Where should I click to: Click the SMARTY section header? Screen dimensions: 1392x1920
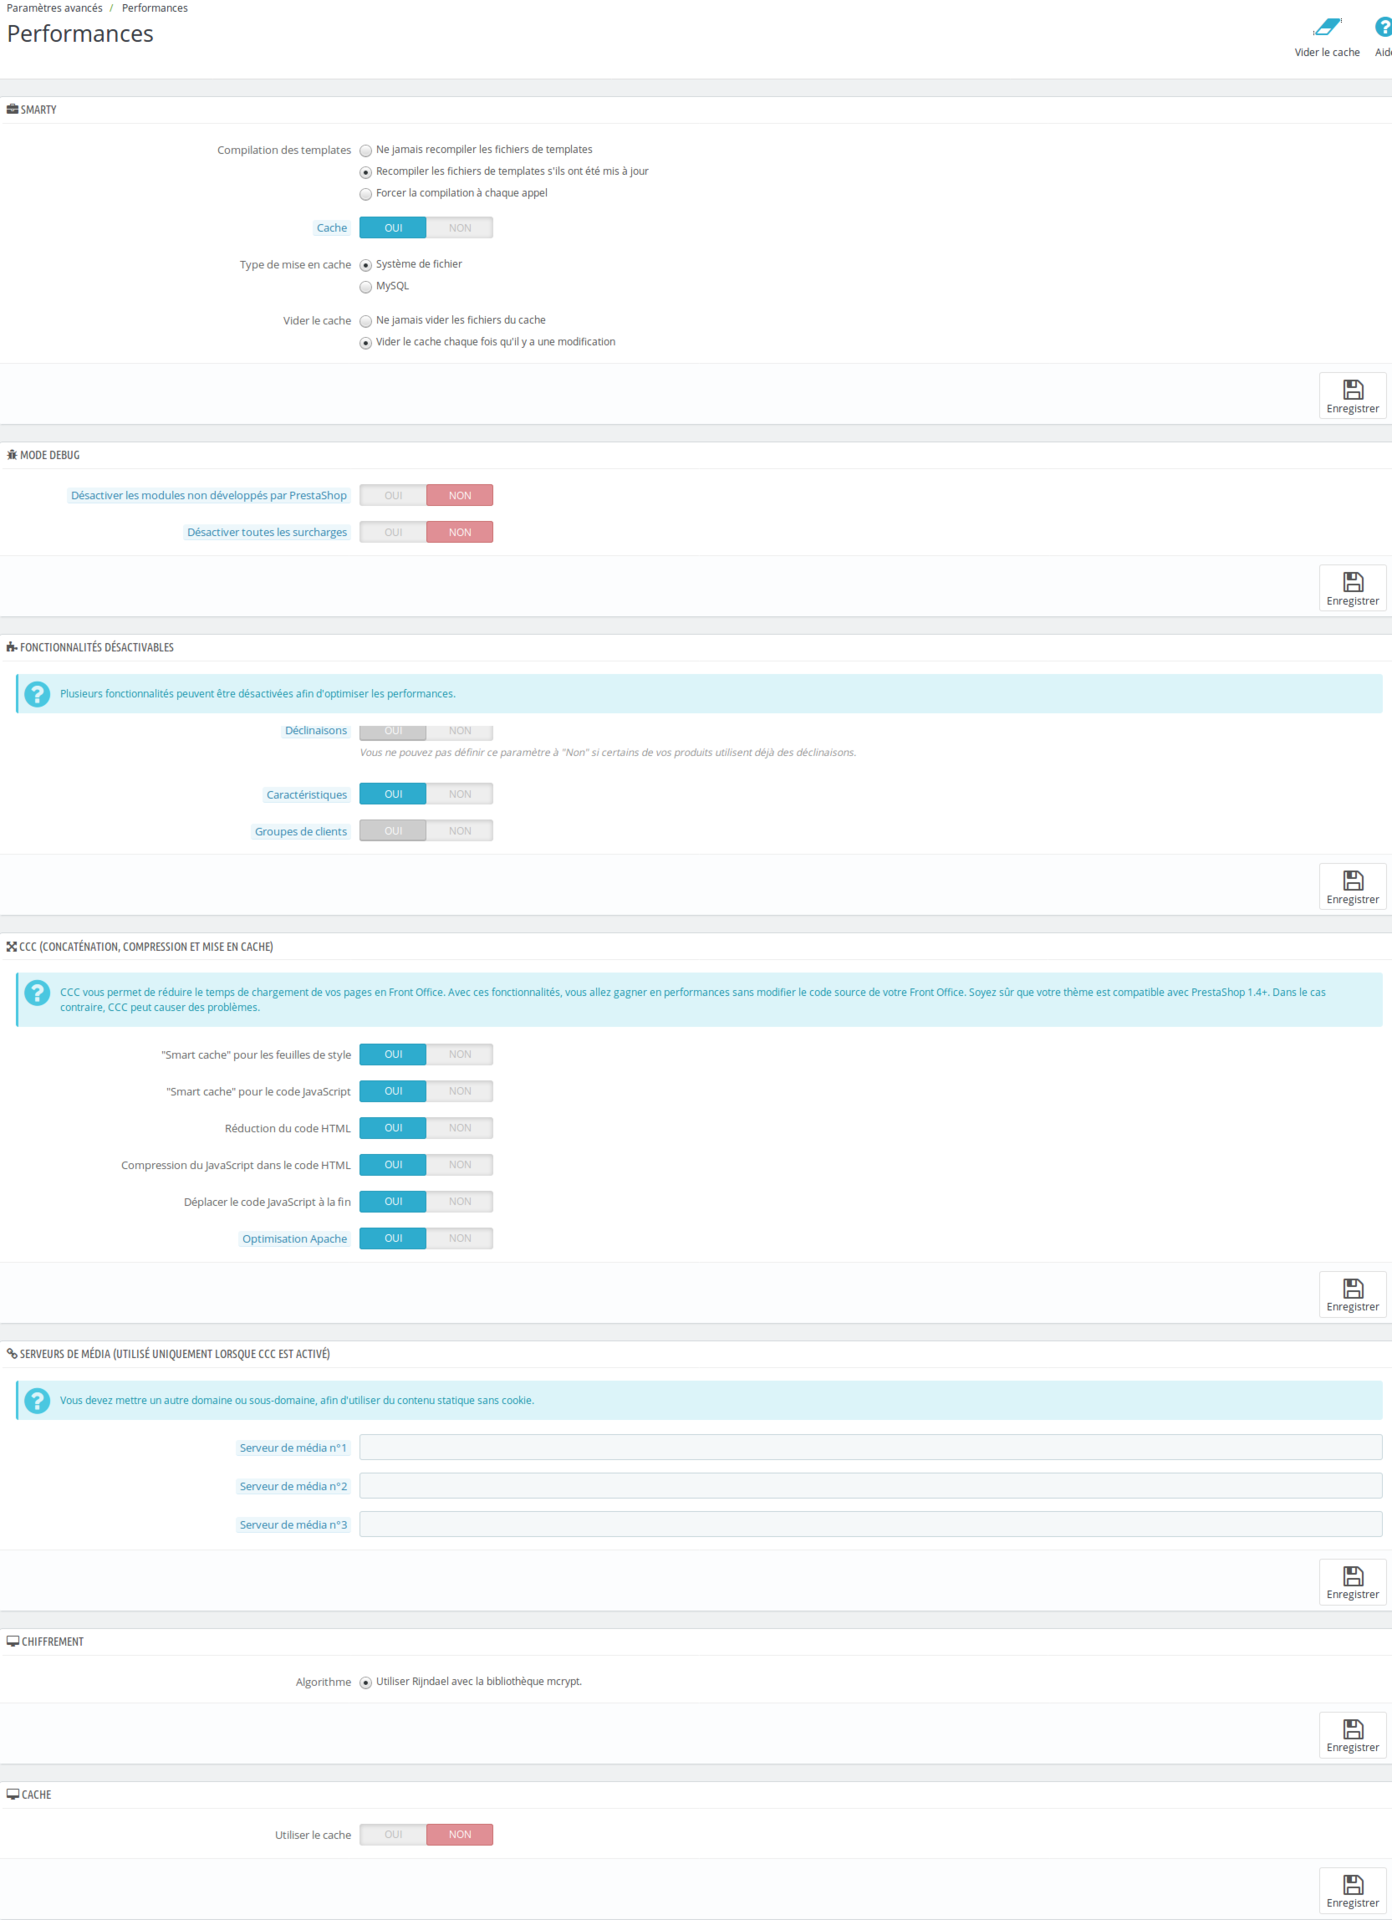tap(32, 110)
